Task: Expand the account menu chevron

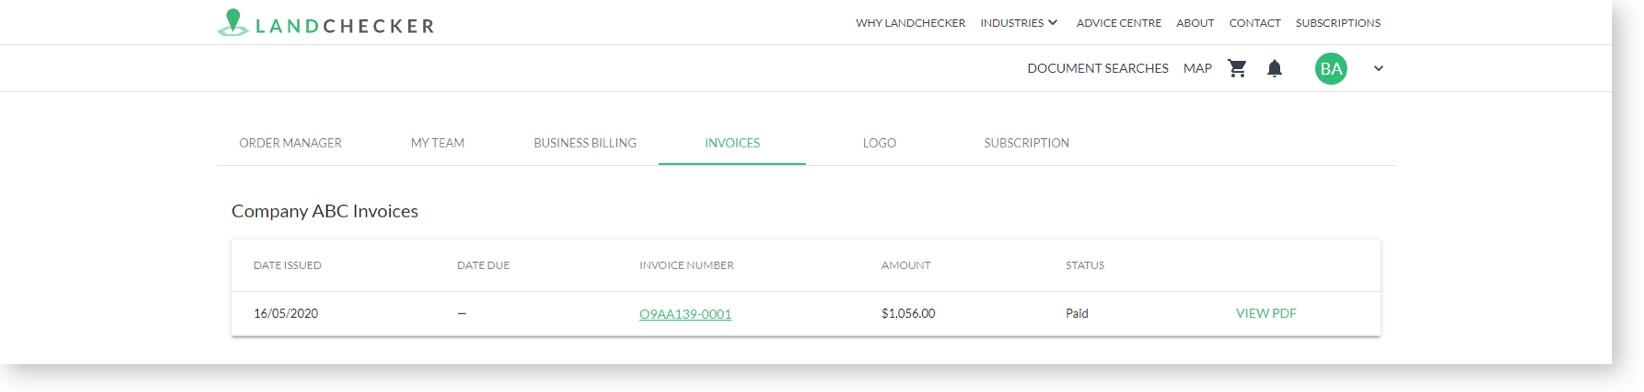Action: pyautogui.click(x=1378, y=68)
